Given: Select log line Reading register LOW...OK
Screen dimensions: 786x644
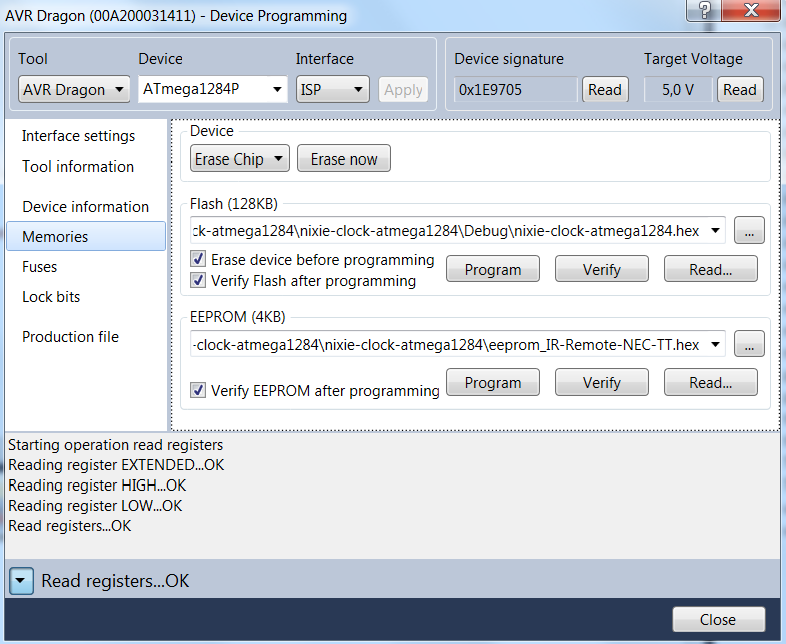Looking at the screenshot, I should pos(95,506).
